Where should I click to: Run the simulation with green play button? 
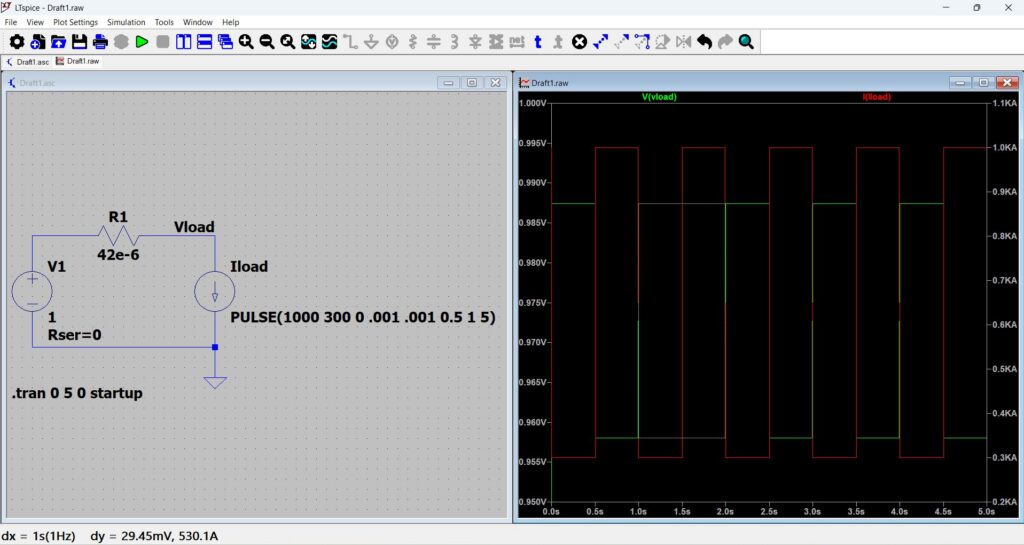[x=142, y=42]
